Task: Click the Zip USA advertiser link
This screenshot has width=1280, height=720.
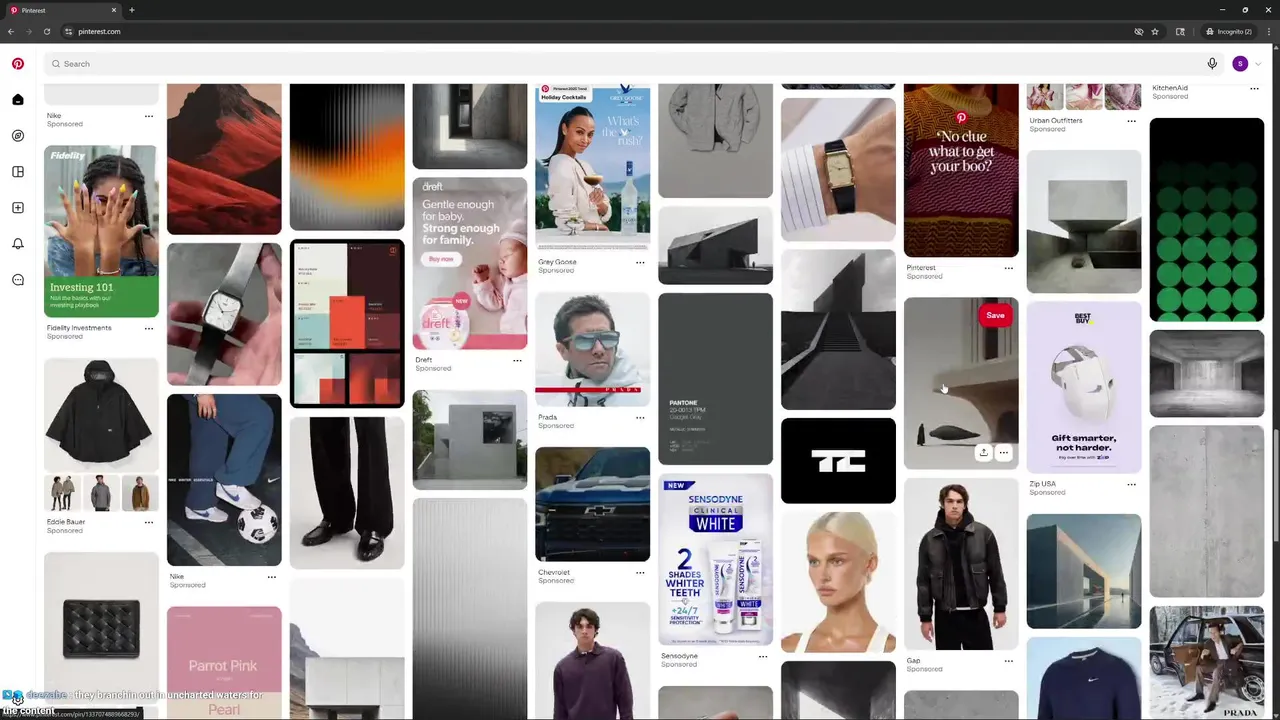Action: pyautogui.click(x=1042, y=484)
